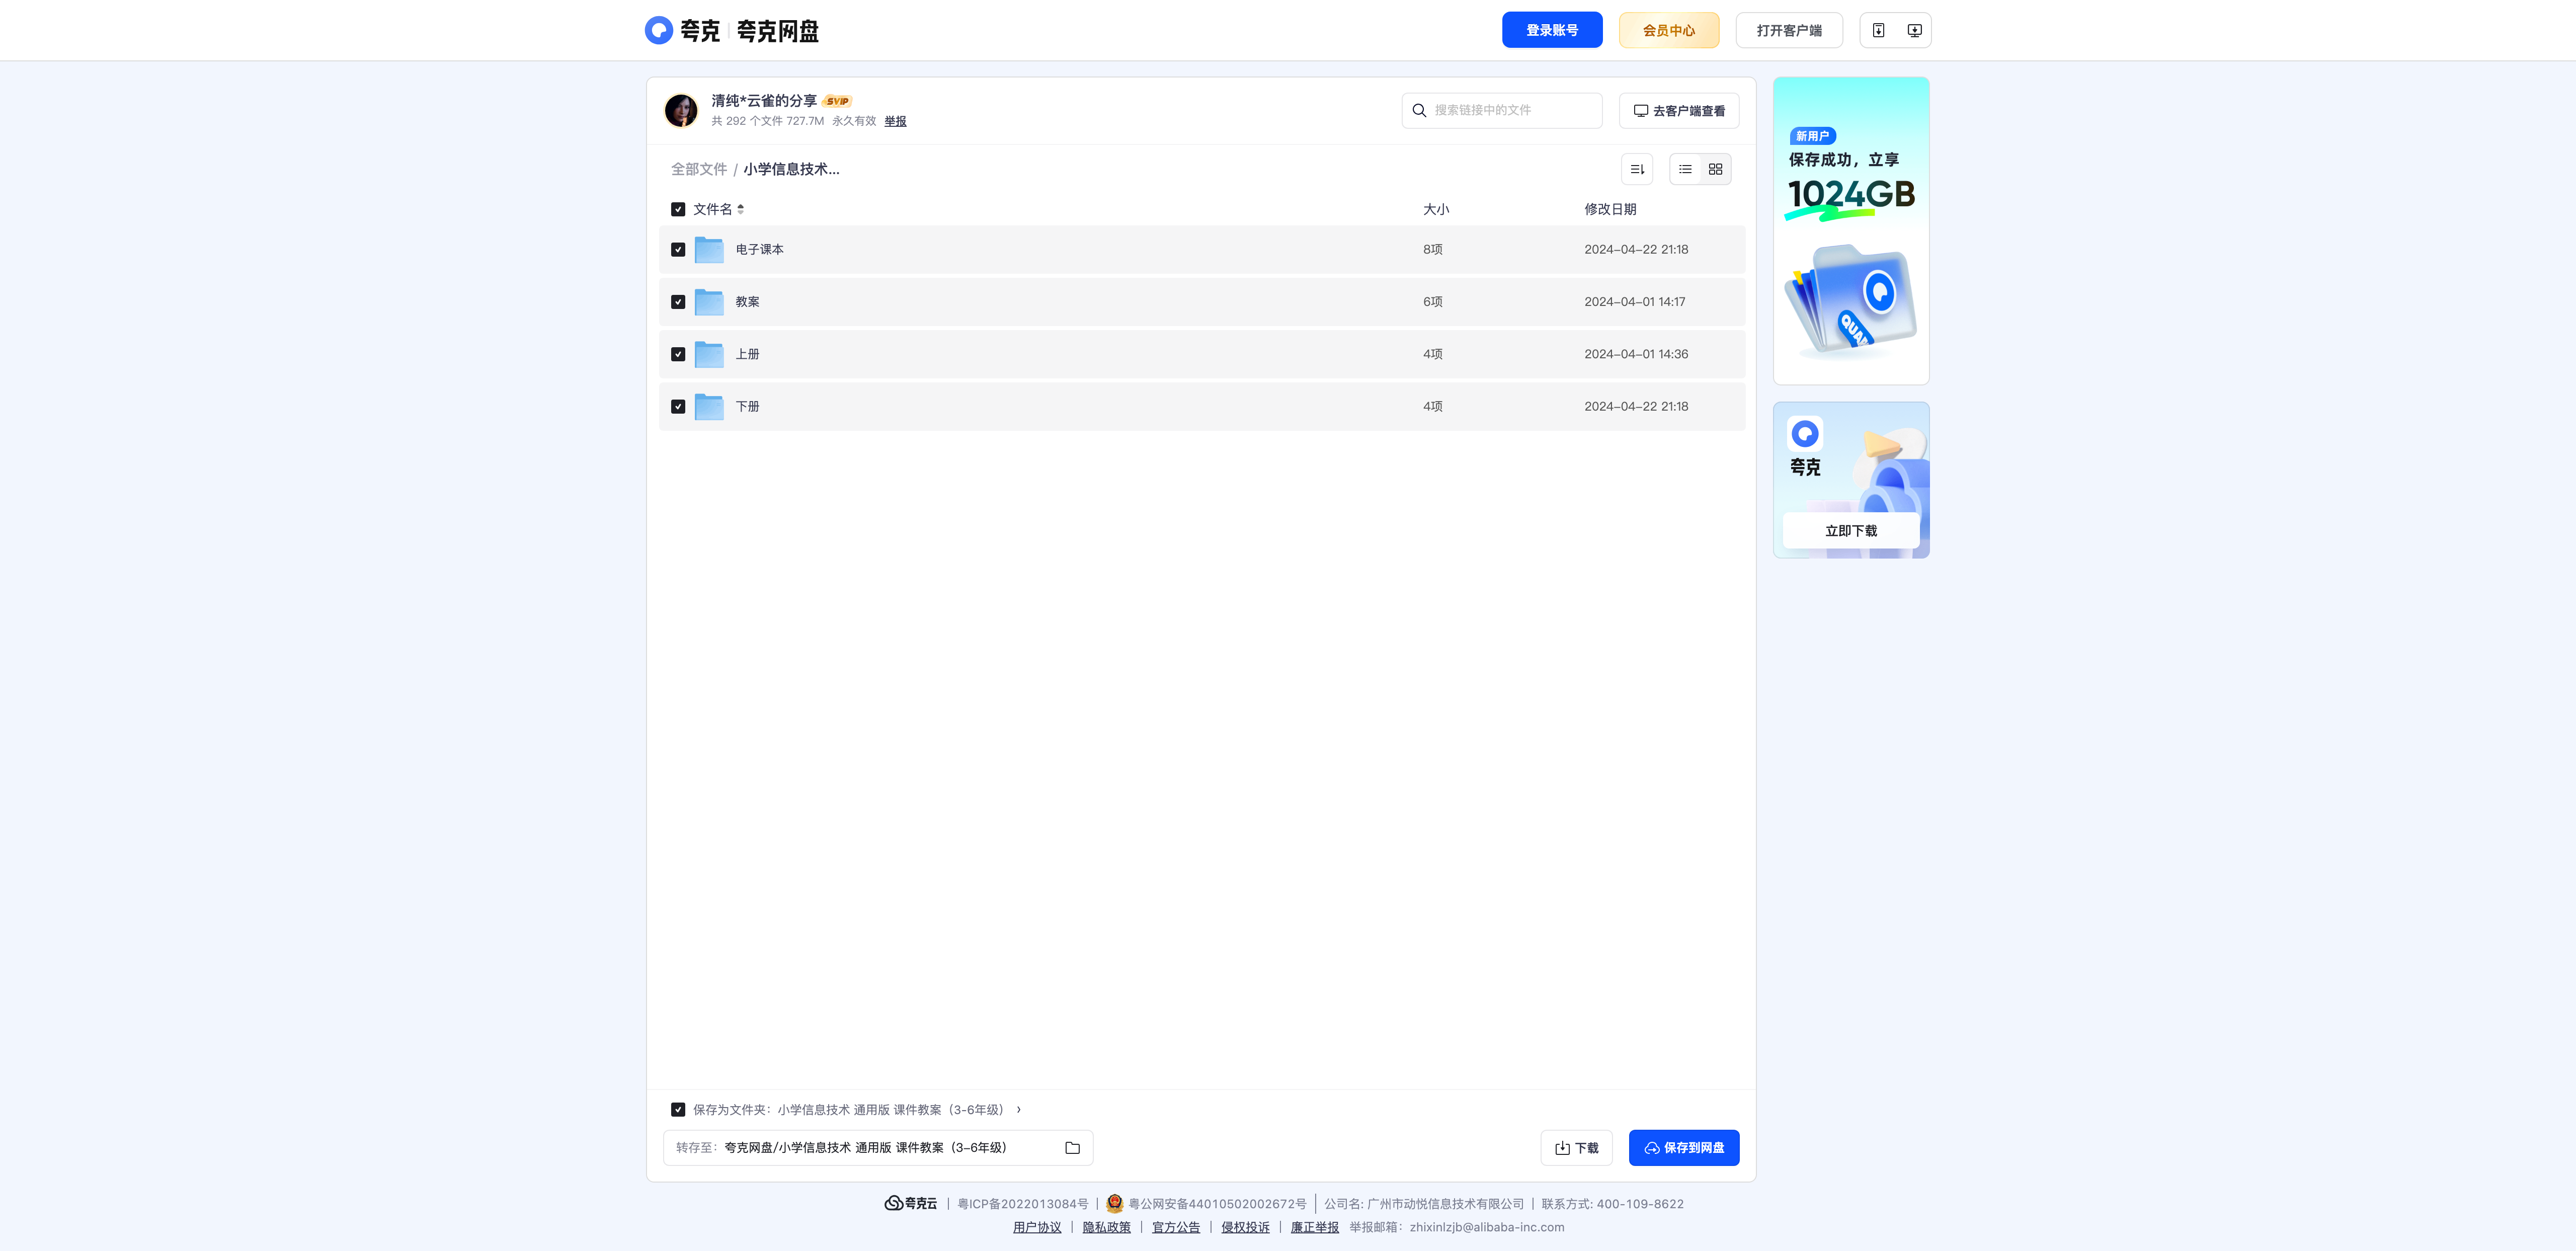Open 会员中心 in the header
Image resolution: width=2576 pixels, height=1251 pixels.
(1669, 30)
